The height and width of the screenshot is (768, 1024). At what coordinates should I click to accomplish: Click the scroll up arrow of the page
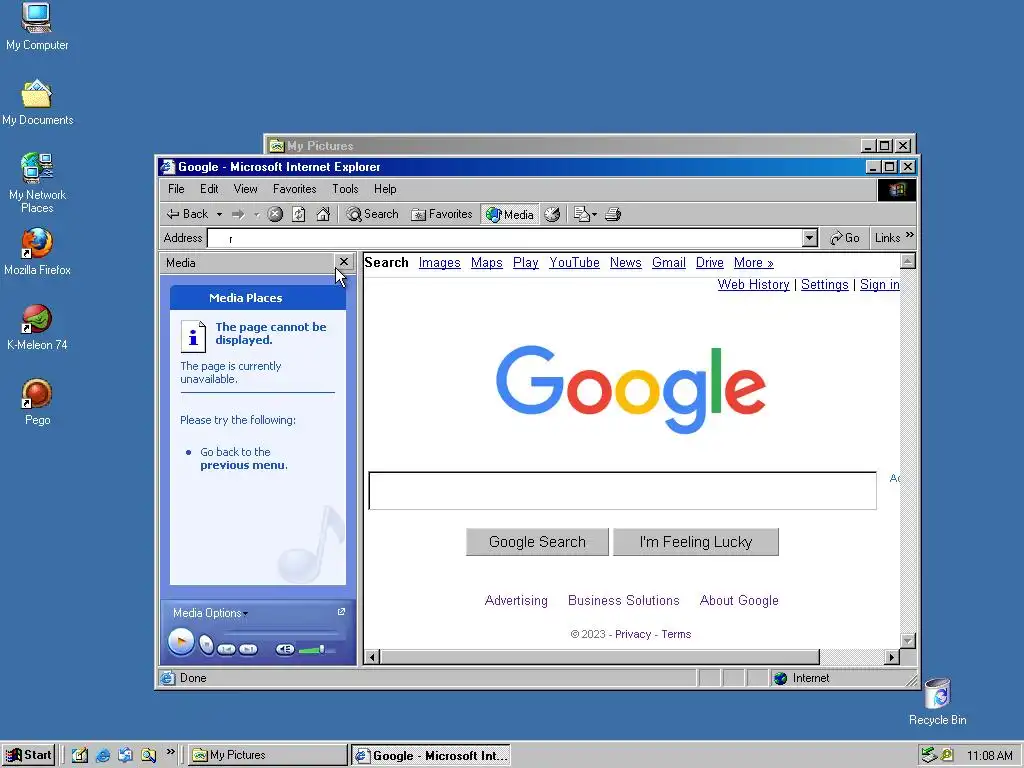908,261
